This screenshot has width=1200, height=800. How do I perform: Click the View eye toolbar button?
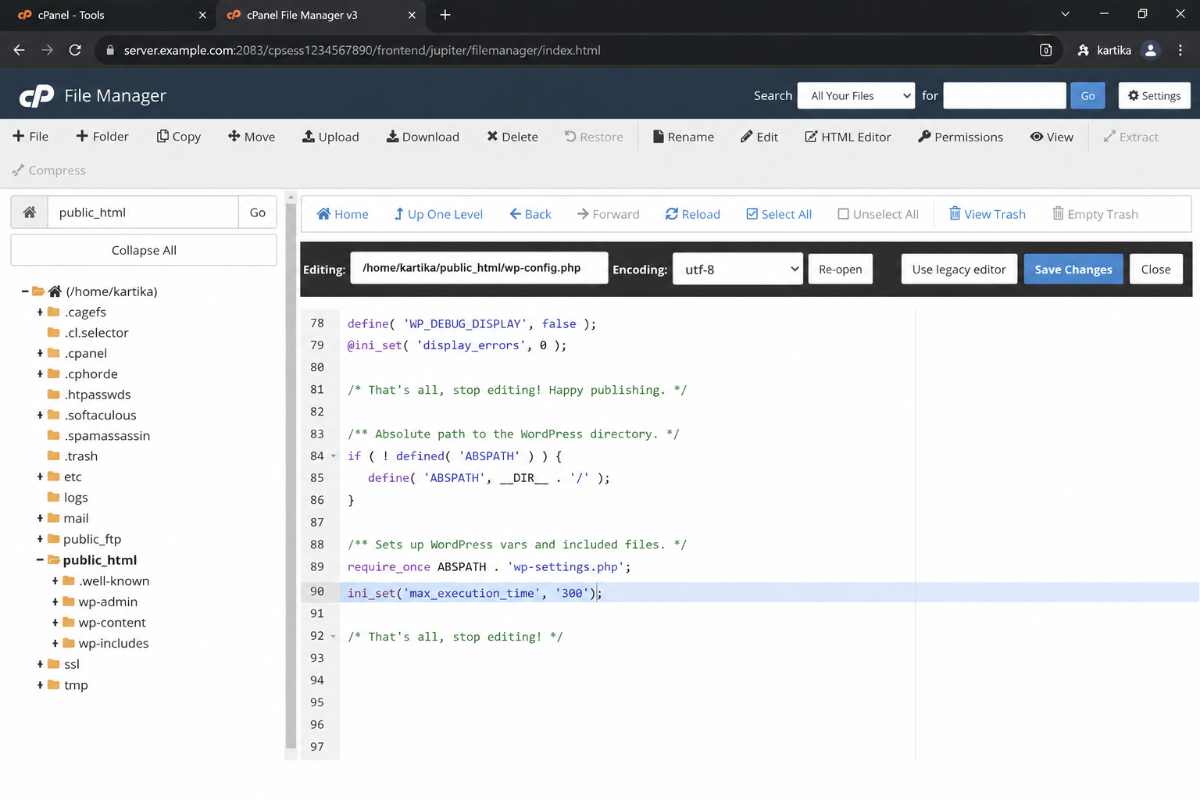tap(1051, 137)
